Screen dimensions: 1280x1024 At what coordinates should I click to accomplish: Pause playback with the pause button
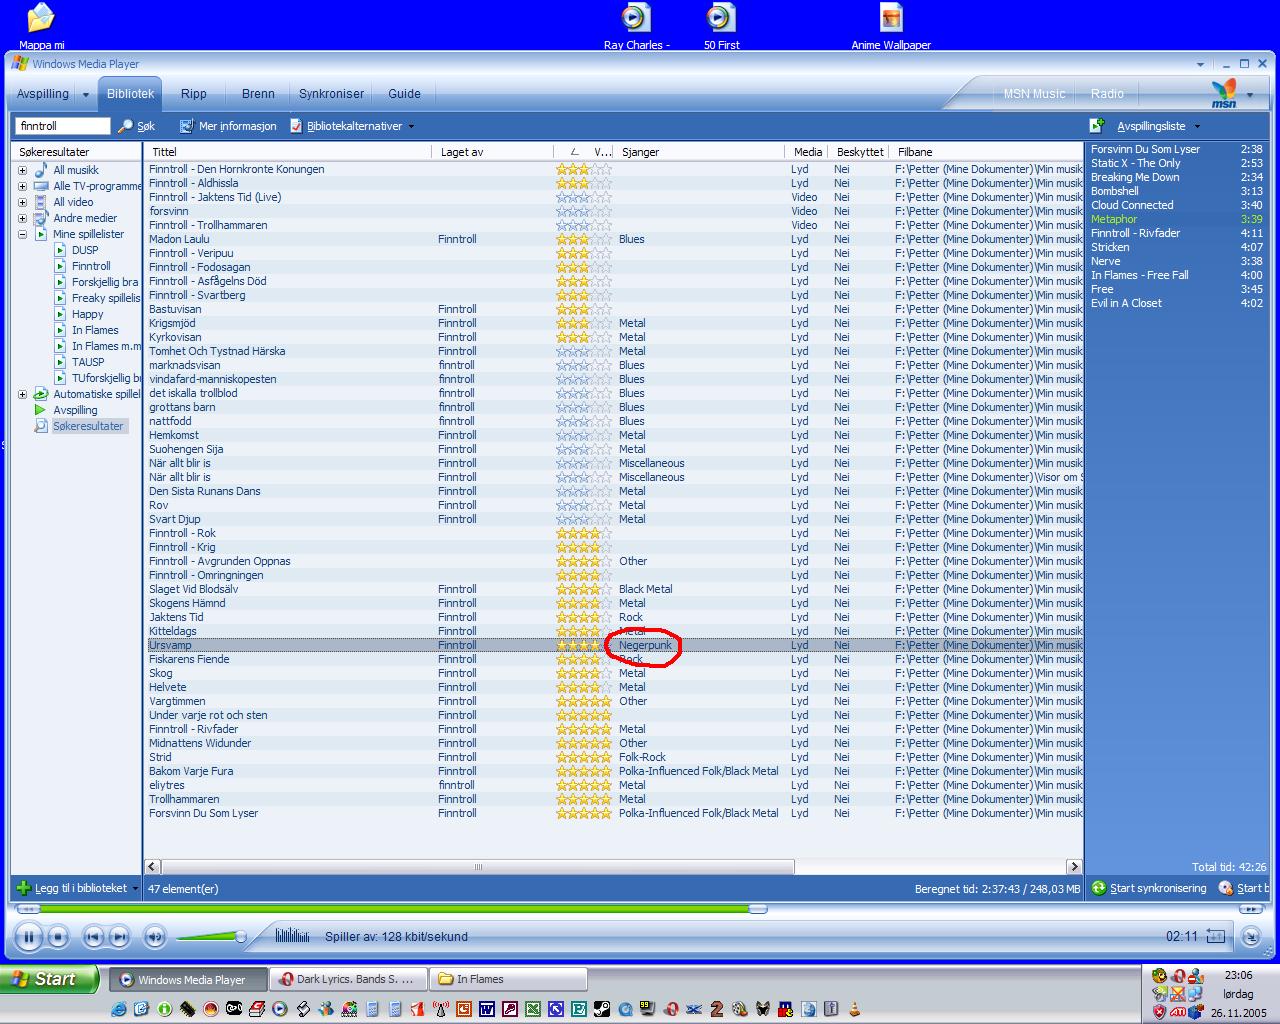pos(28,937)
